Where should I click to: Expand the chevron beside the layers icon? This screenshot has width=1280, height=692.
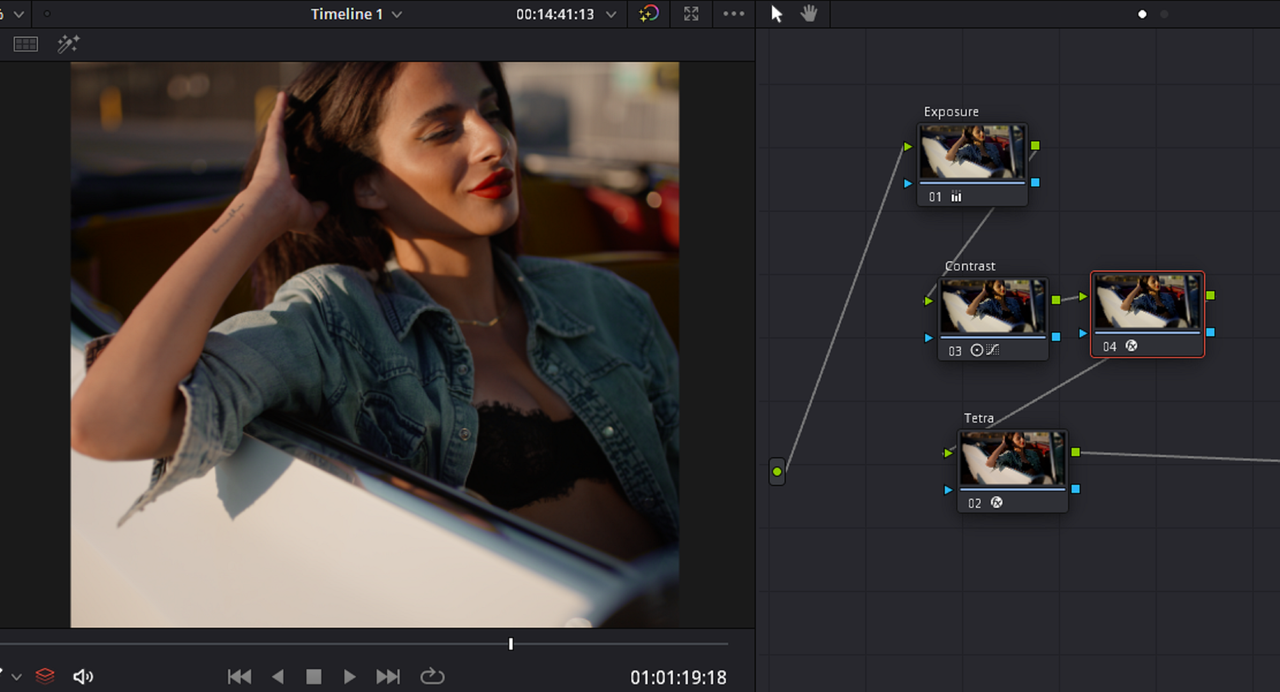coord(17,678)
